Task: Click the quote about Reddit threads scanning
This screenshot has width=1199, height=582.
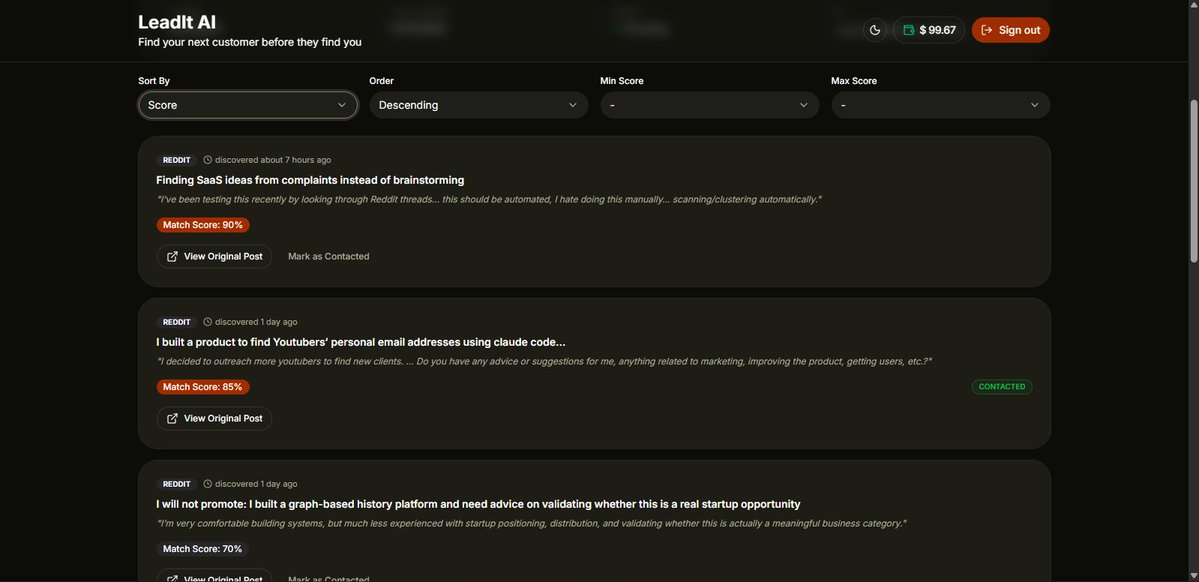Action: click(x=489, y=200)
